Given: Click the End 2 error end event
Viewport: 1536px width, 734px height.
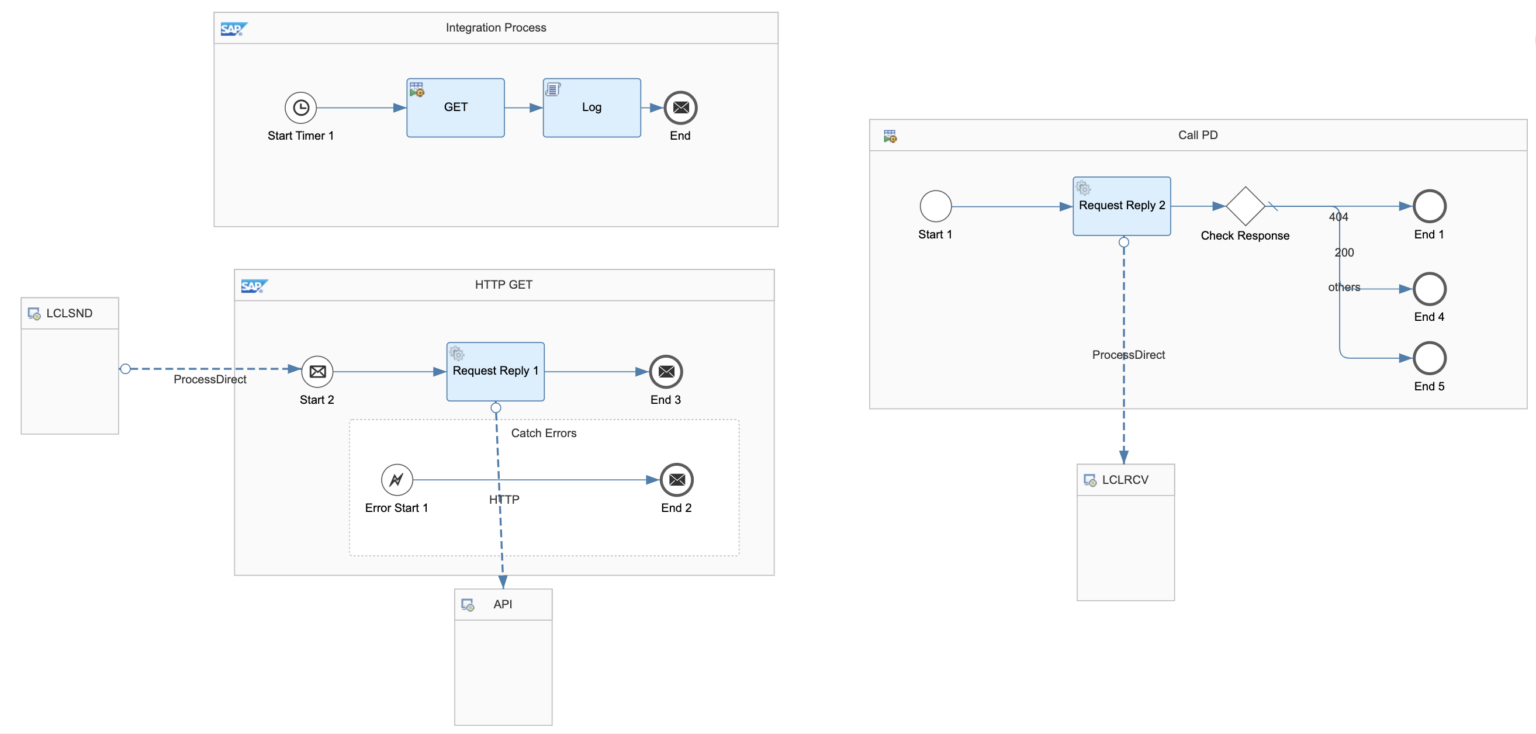Looking at the screenshot, I should coord(677,480).
